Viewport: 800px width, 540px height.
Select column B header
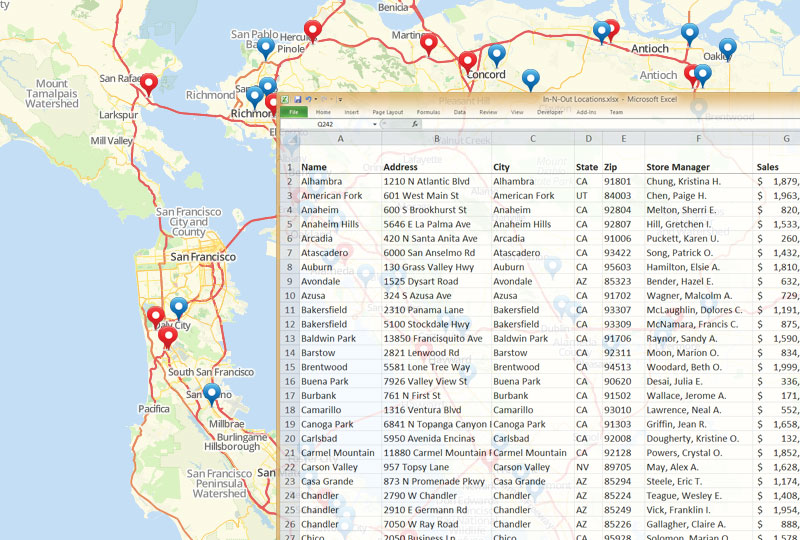[437, 139]
